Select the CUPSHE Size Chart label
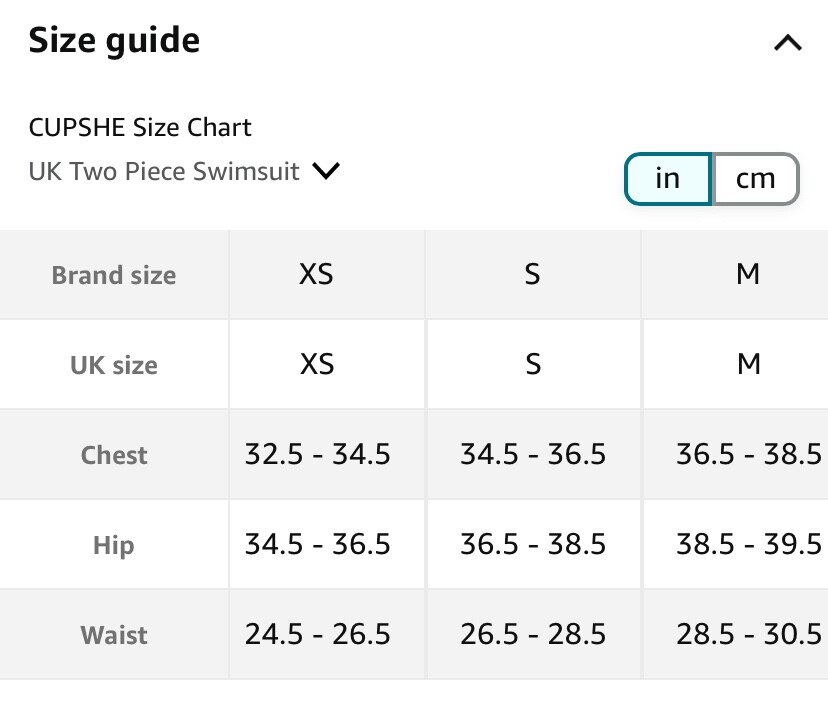The height and width of the screenshot is (710, 828). (x=140, y=128)
